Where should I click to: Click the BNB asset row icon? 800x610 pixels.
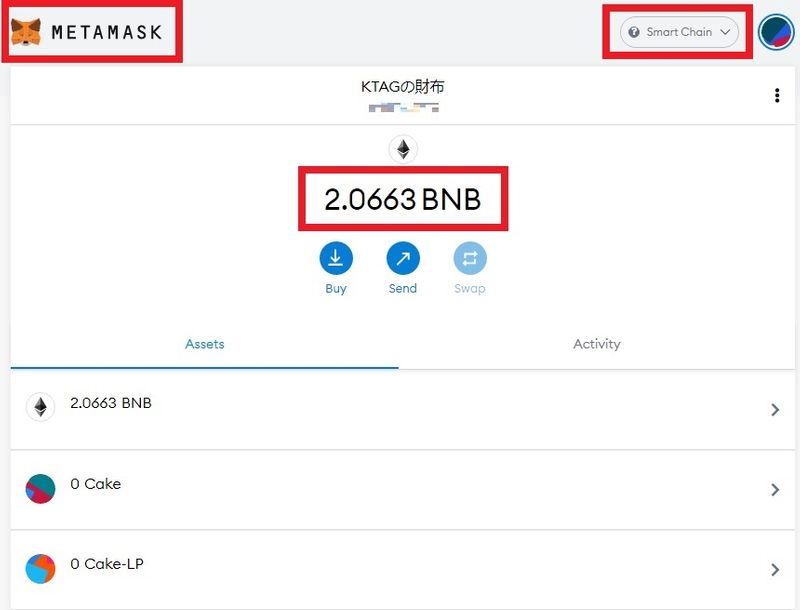tap(40, 407)
